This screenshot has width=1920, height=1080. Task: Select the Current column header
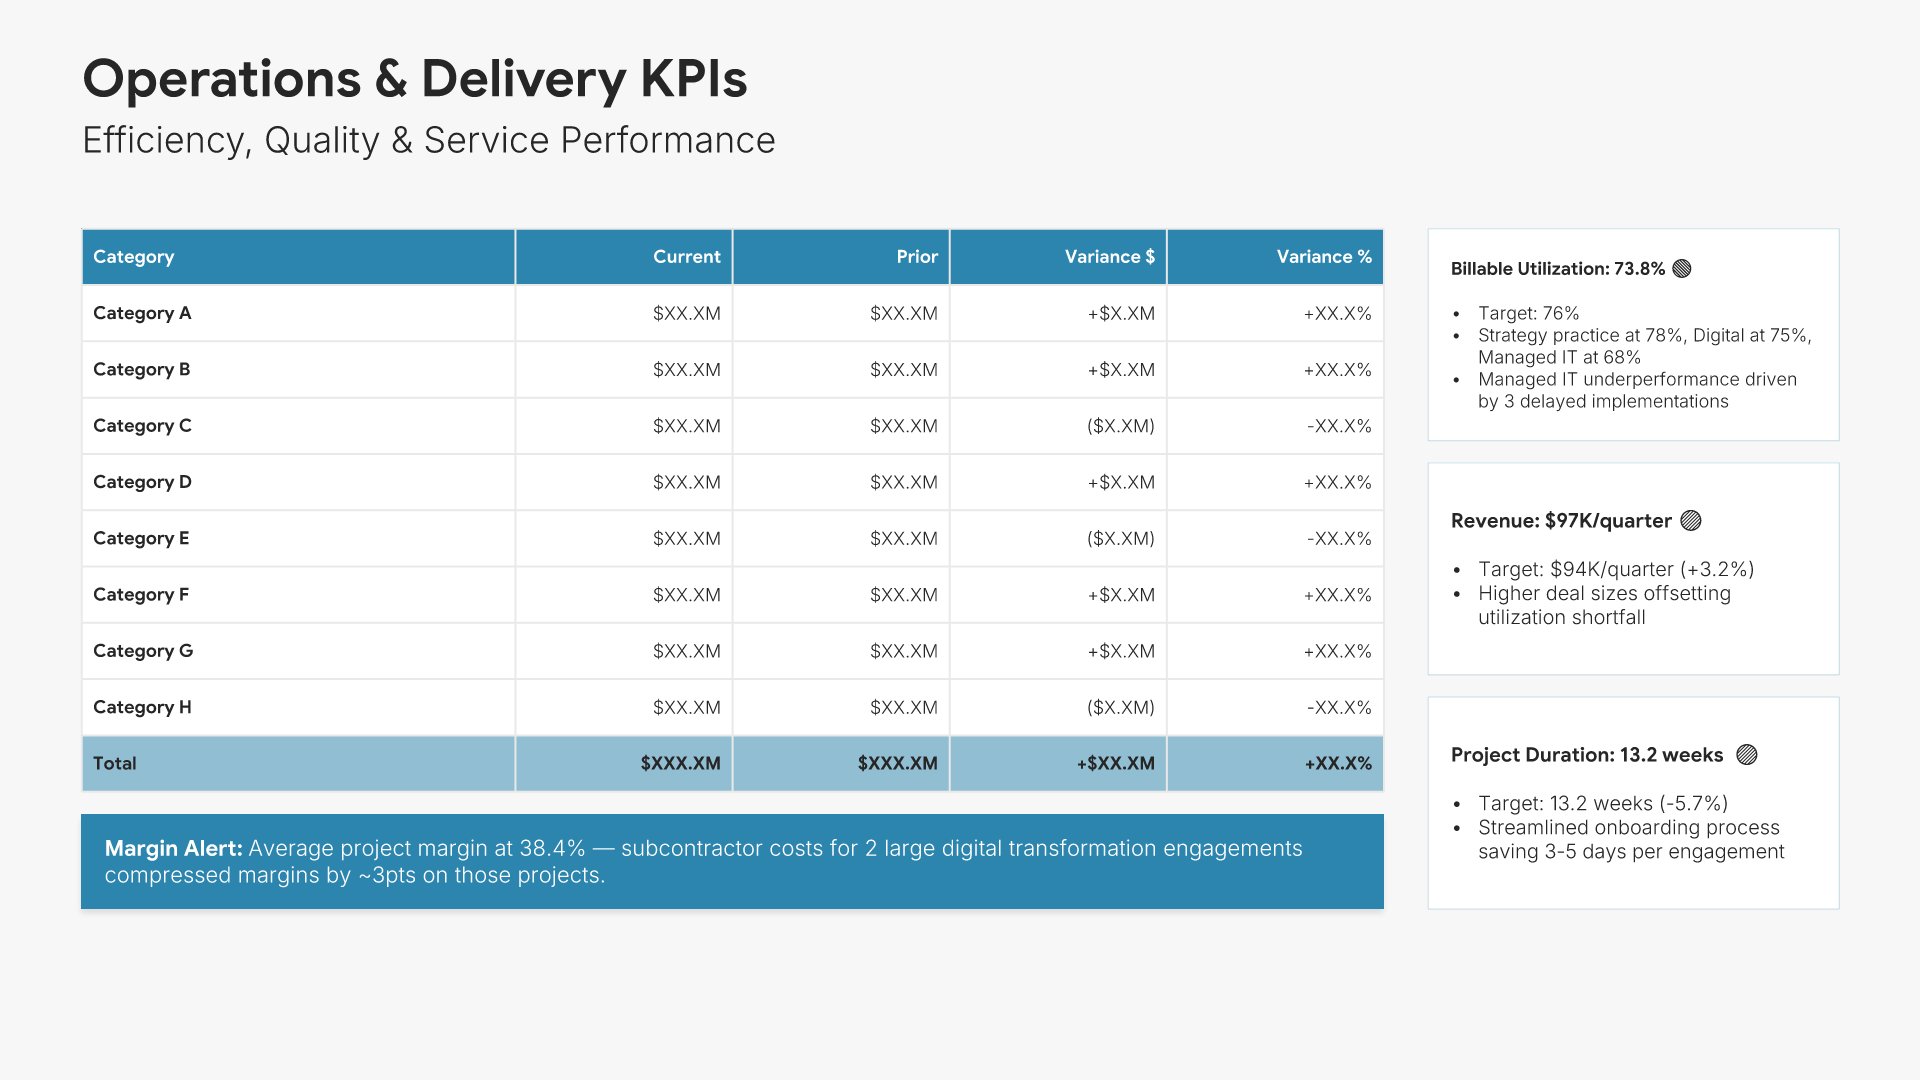(686, 257)
